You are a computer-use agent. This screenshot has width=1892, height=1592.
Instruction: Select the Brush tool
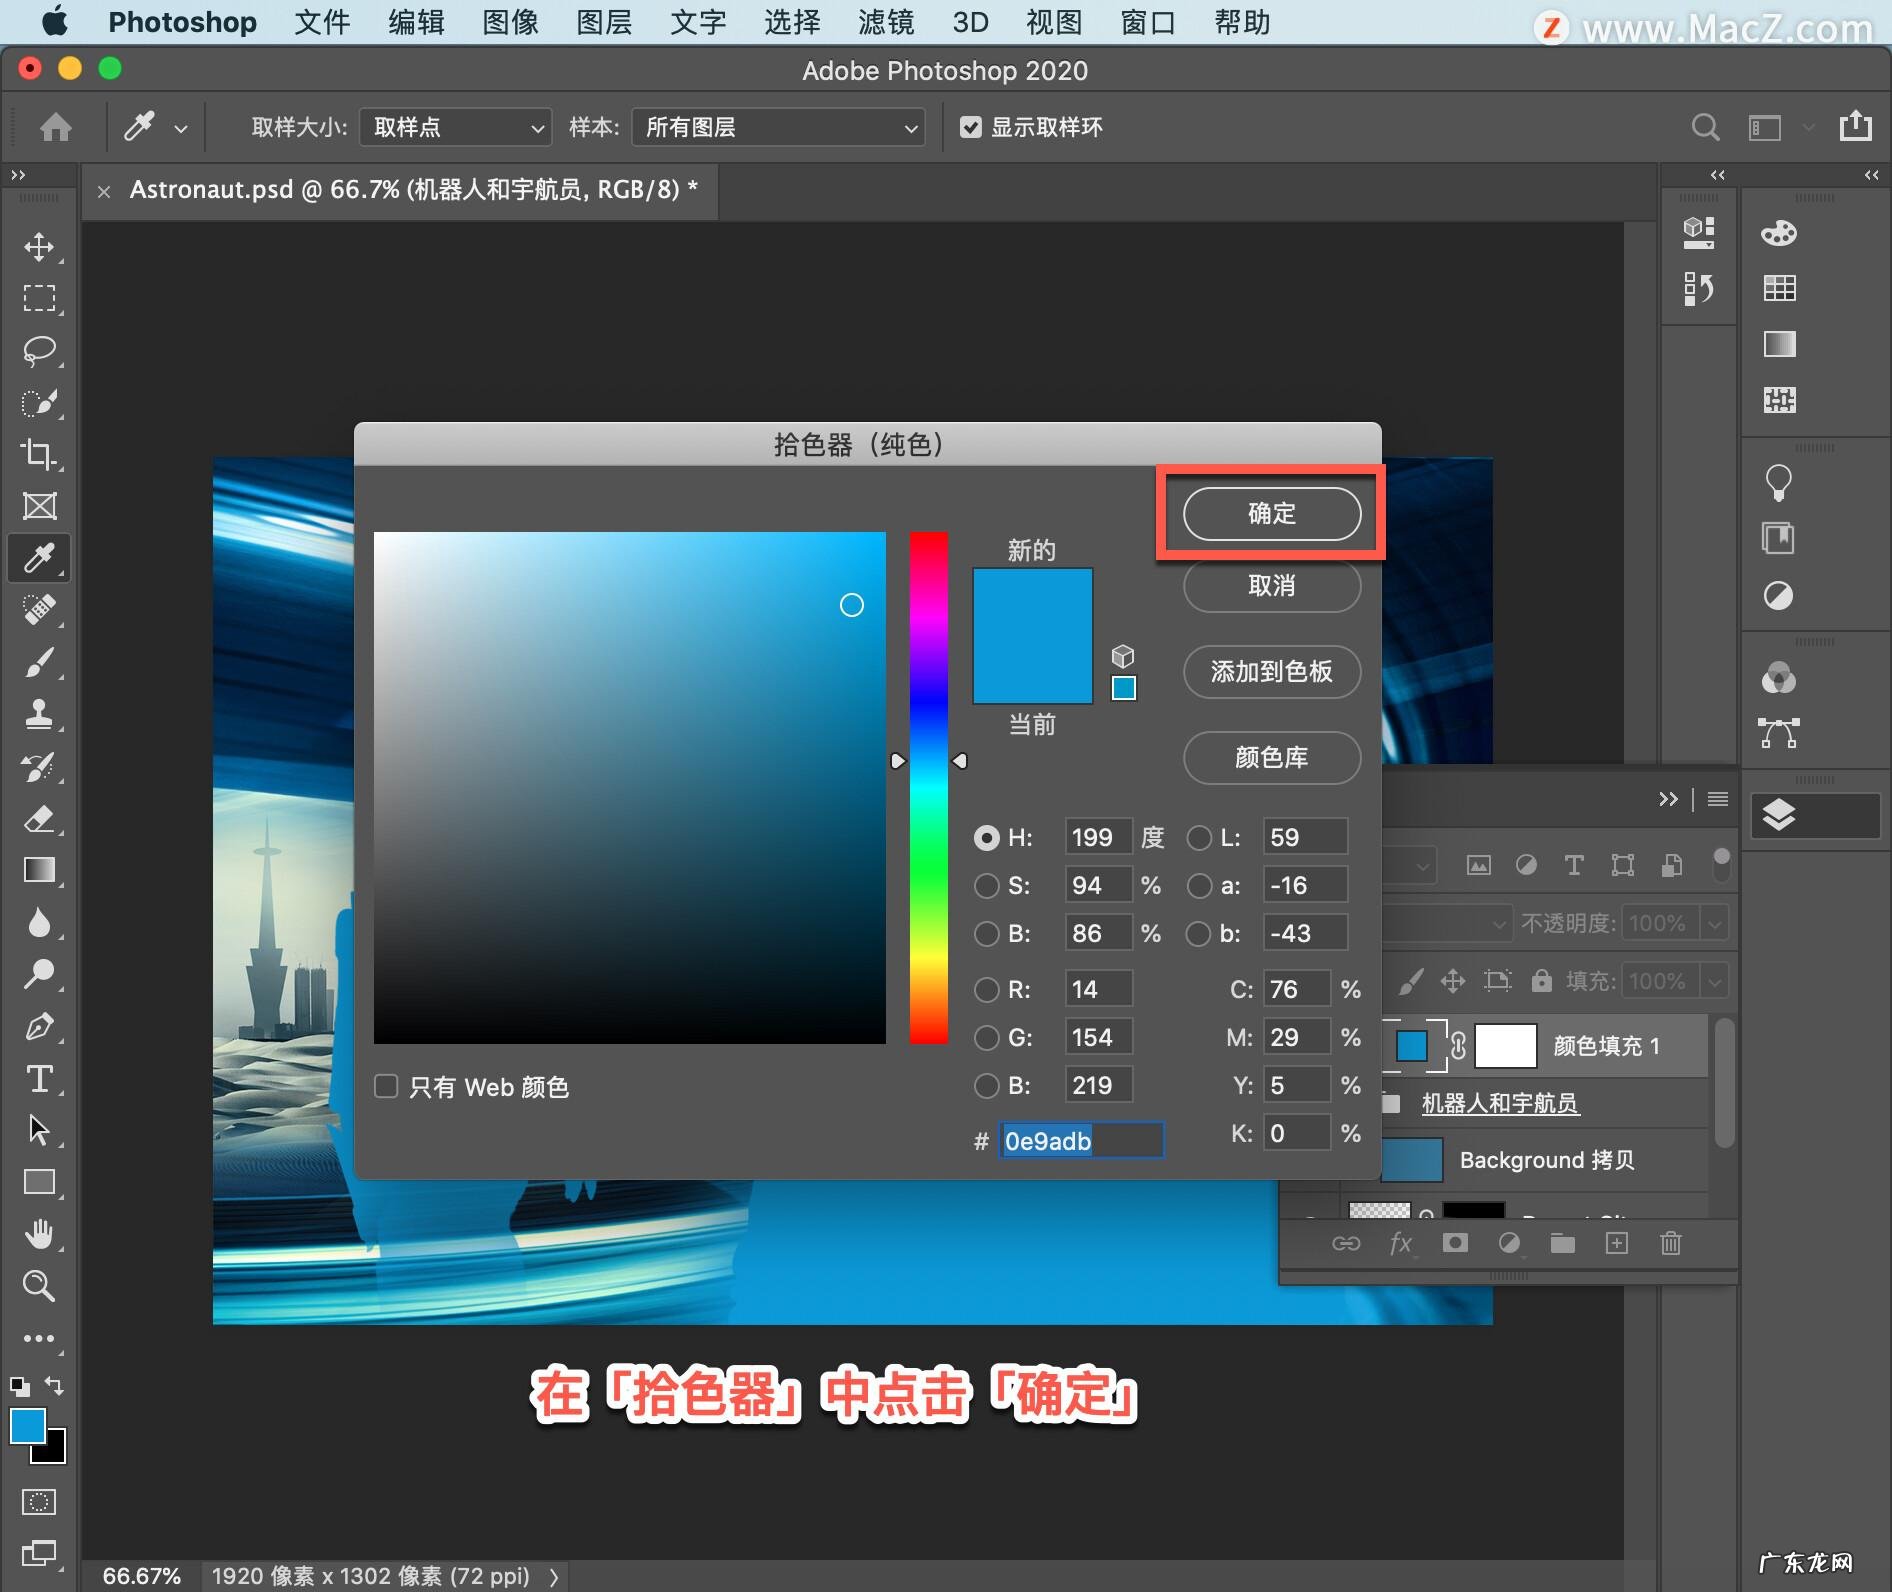(39, 662)
